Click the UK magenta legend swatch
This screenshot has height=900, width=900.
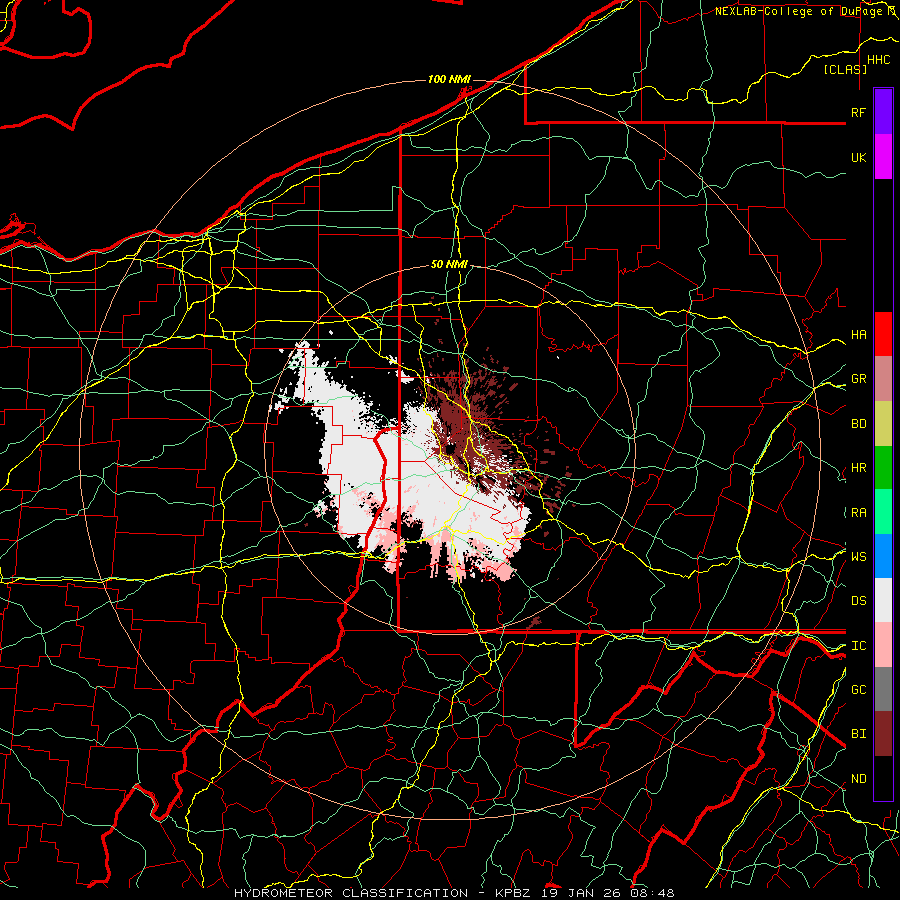click(x=883, y=157)
